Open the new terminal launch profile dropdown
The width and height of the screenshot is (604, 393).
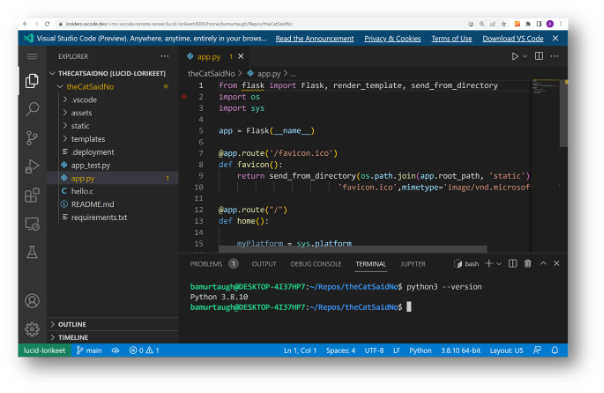tap(499, 264)
